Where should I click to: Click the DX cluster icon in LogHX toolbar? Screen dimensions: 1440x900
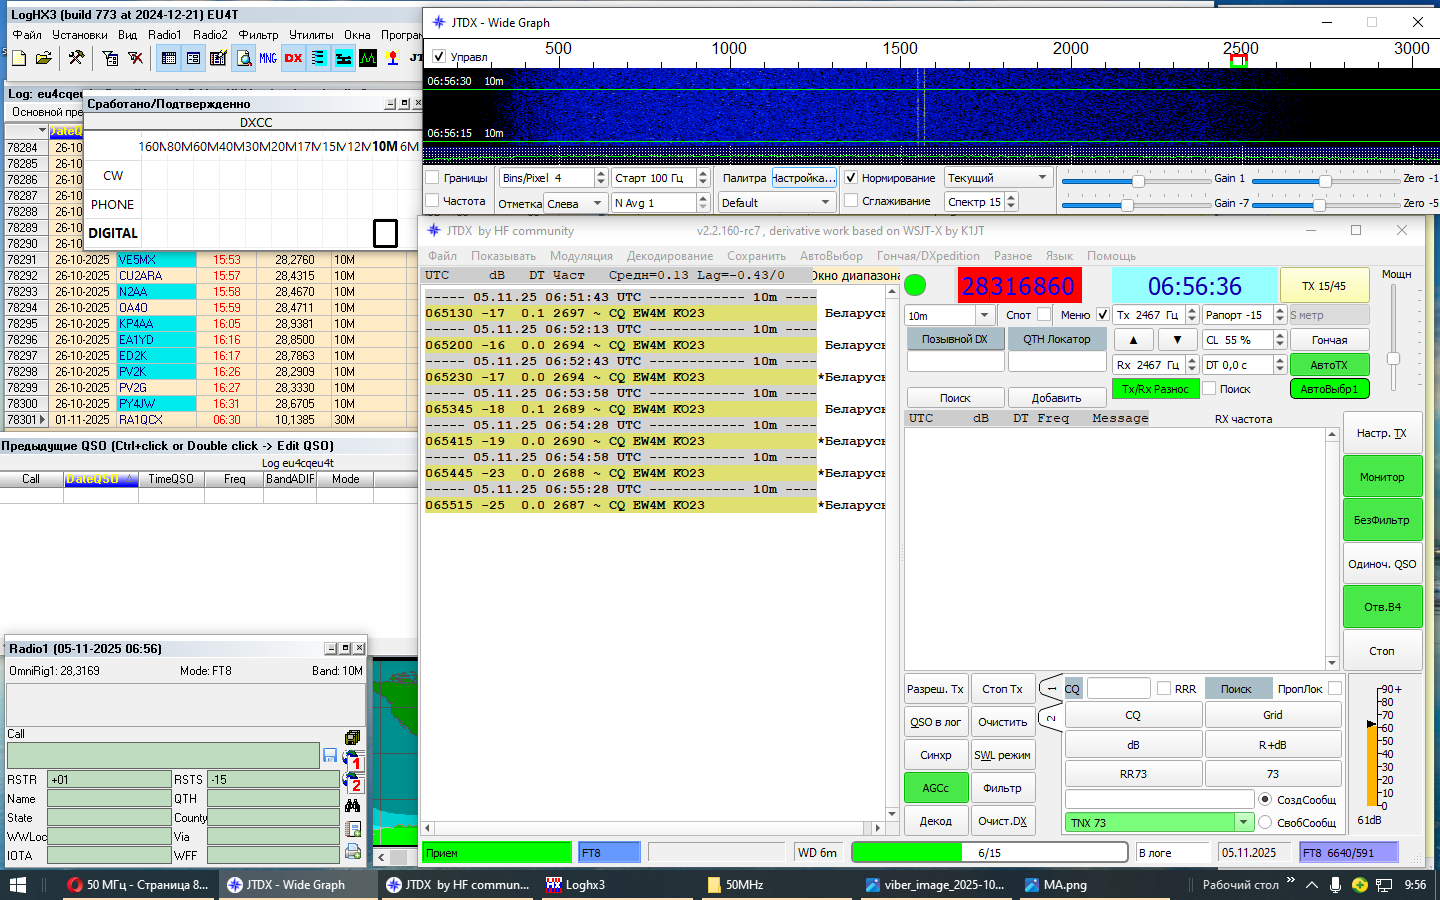(x=293, y=58)
